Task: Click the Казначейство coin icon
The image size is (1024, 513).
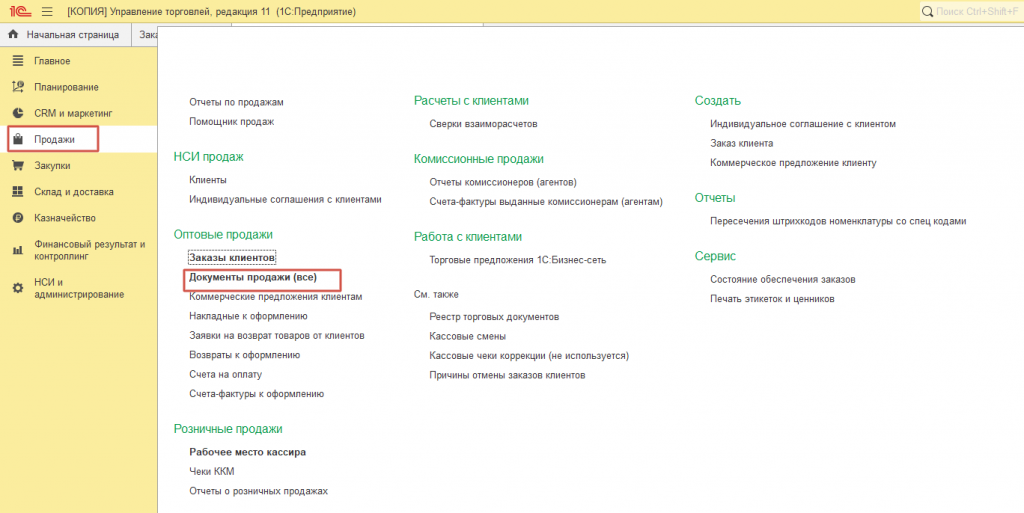Action: (18, 218)
